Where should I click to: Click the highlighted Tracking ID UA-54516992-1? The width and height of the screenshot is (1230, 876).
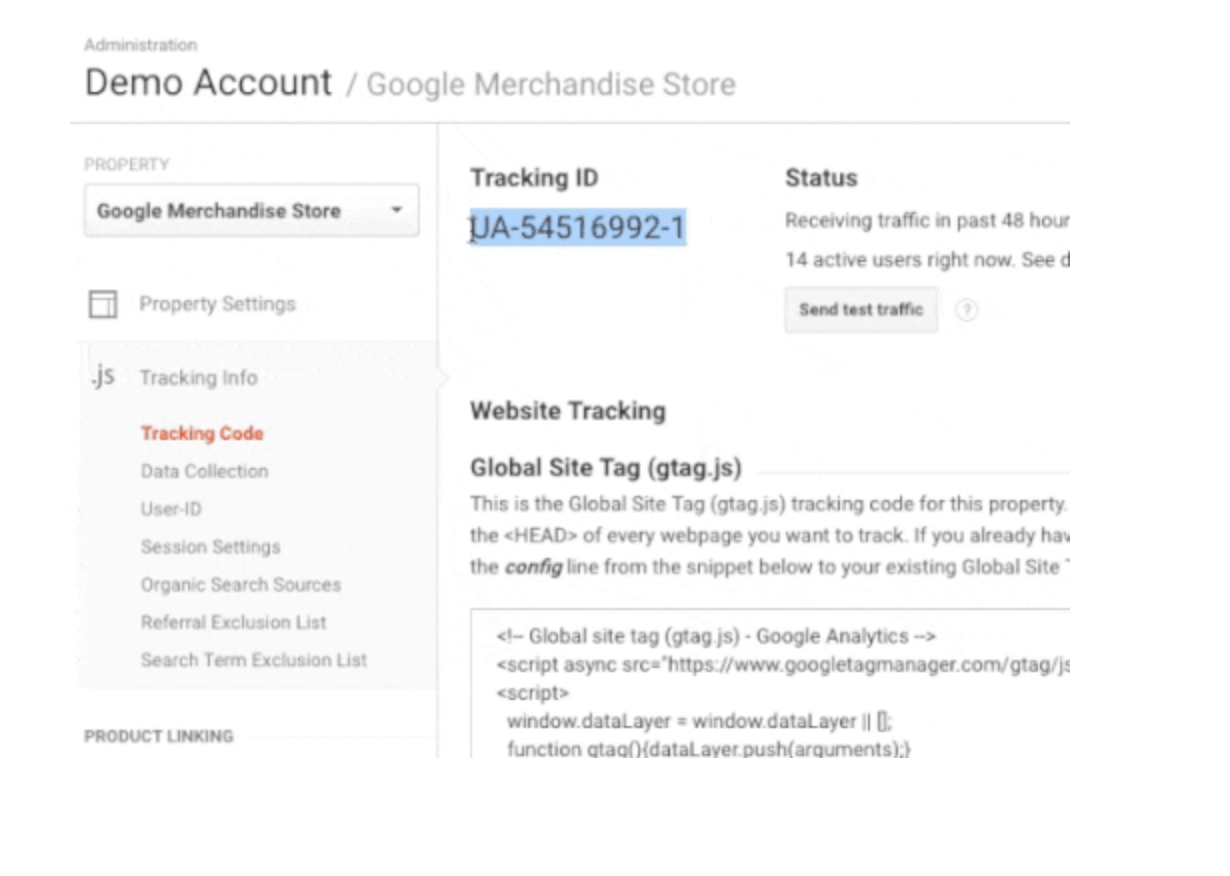pyautogui.click(x=578, y=229)
